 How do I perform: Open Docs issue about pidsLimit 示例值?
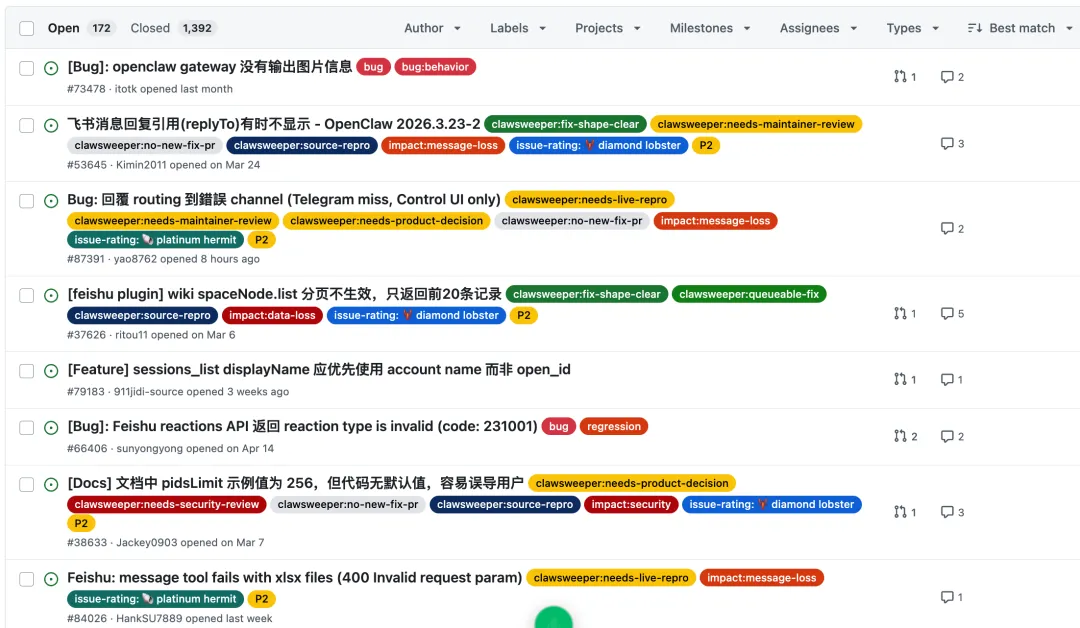tap(295, 483)
